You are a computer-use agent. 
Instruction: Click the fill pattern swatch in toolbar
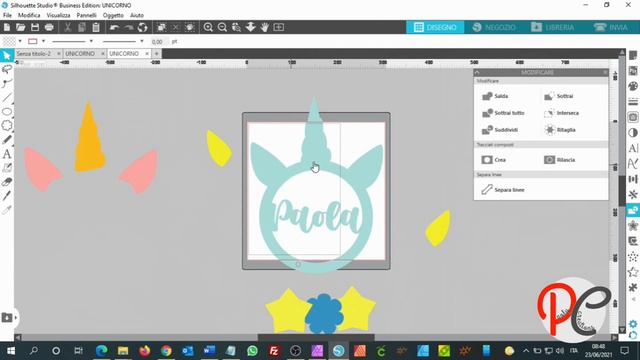(x=9, y=41)
